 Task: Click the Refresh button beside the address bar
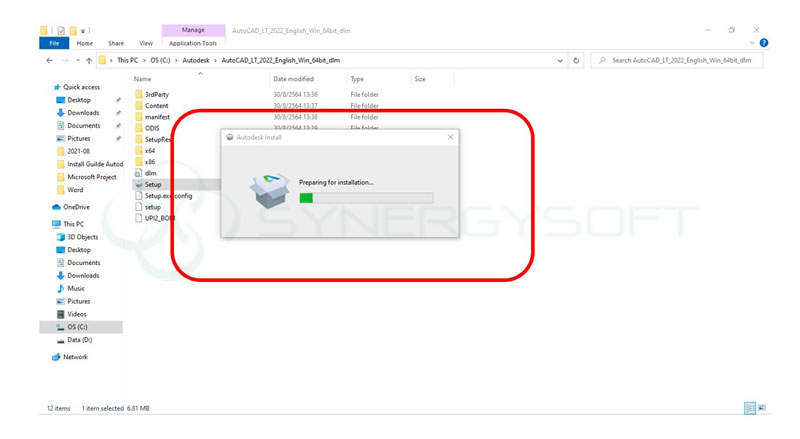(x=577, y=61)
